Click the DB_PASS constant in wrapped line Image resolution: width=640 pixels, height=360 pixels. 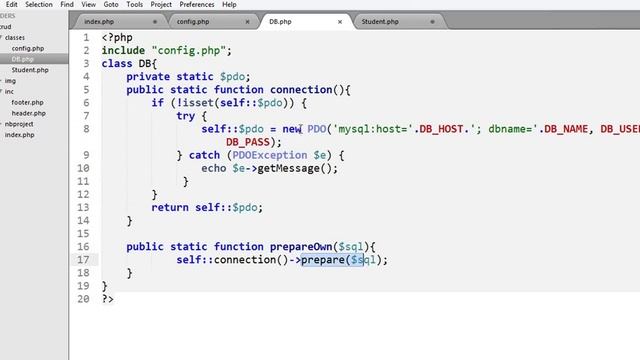pyautogui.click(x=248, y=142)
